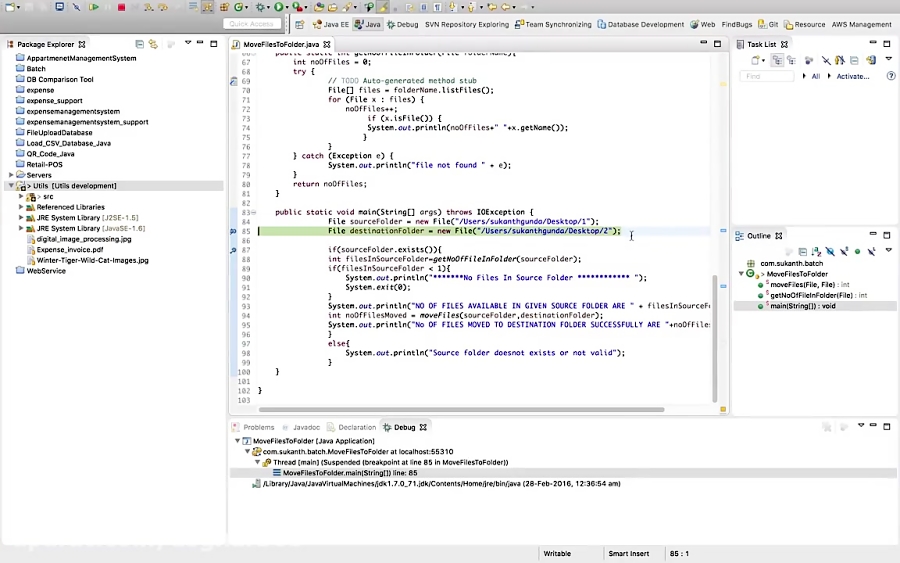Open AWS Management perspective

[x=861, y=24]
